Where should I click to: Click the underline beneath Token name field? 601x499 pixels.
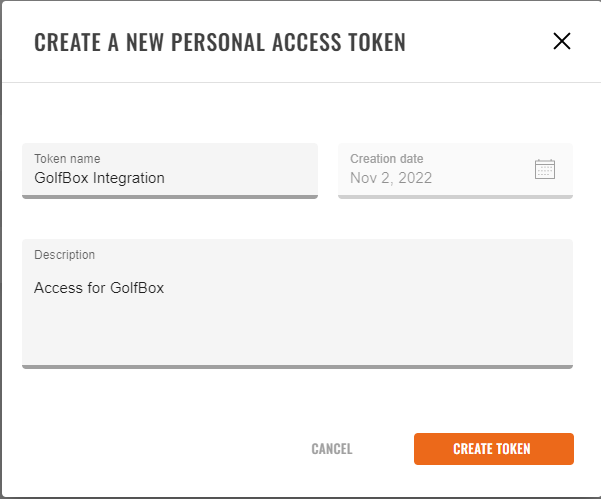(x=170, y=197)
